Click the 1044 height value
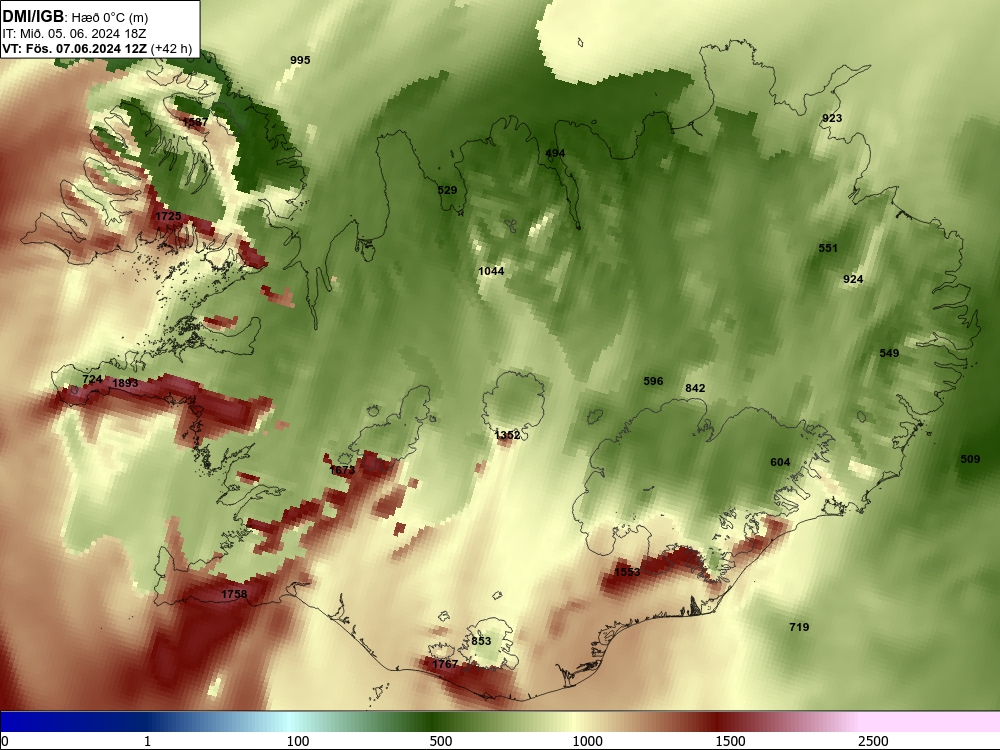Screen dimensions: 1000x750 [x=491, y=271]
